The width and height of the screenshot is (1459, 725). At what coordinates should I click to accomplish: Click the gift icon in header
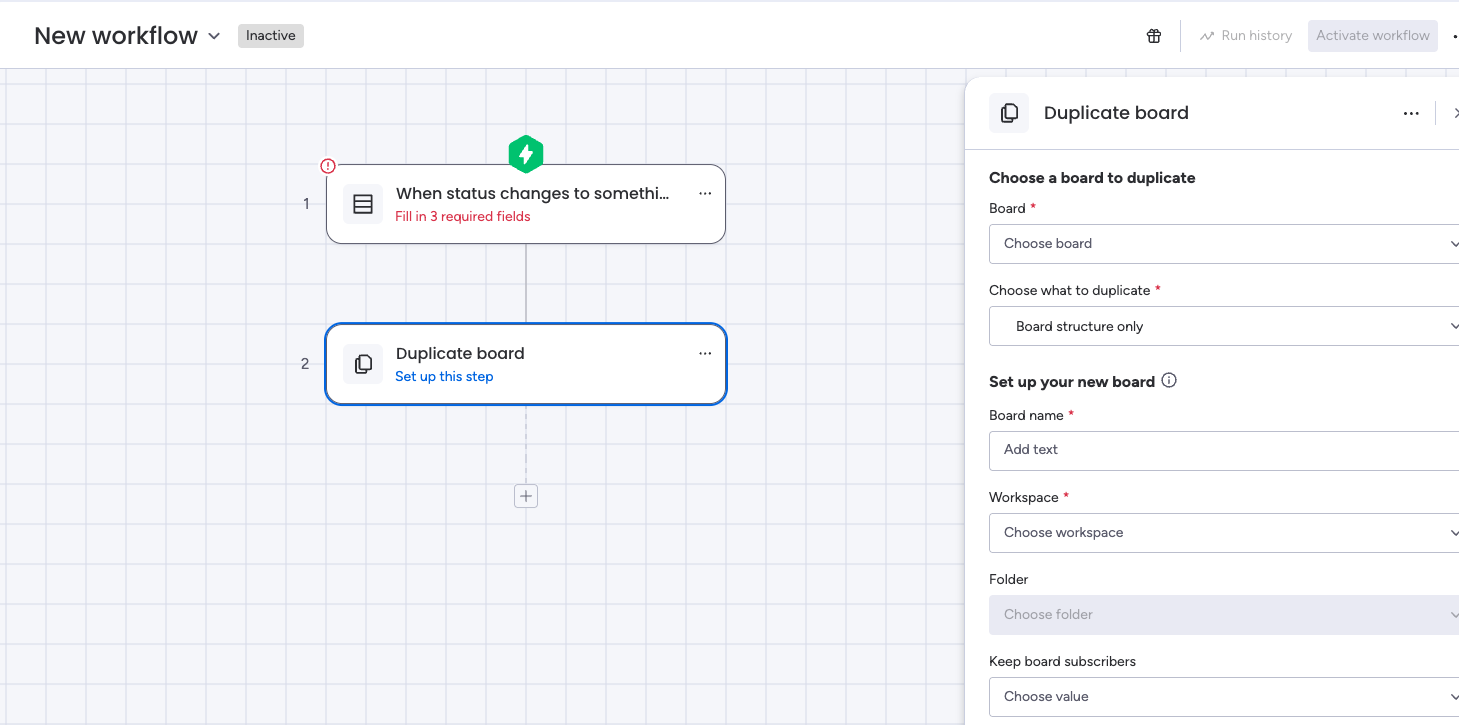point(1154,36)
